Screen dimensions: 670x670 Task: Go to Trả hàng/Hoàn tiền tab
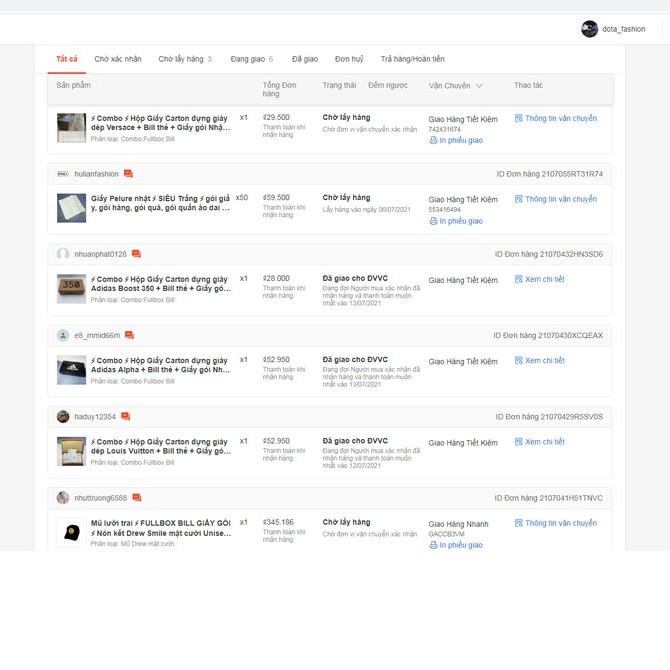point(412,59)
